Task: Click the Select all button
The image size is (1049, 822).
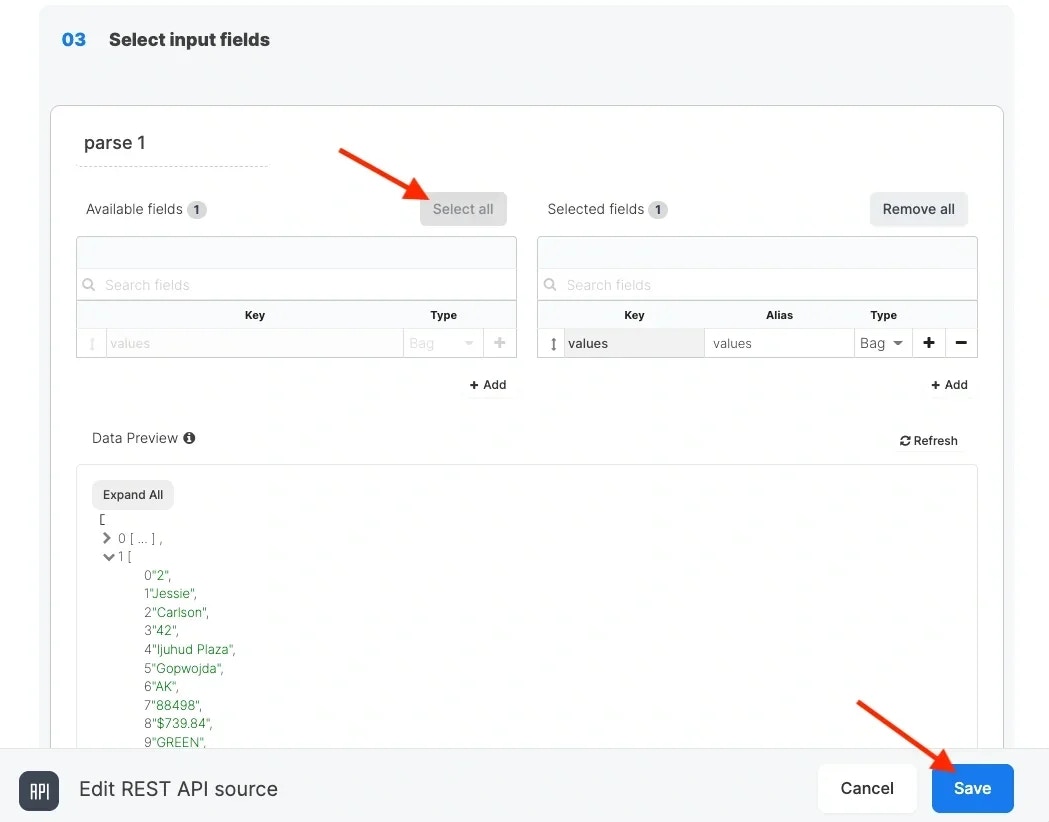Action: click(463, 209)
